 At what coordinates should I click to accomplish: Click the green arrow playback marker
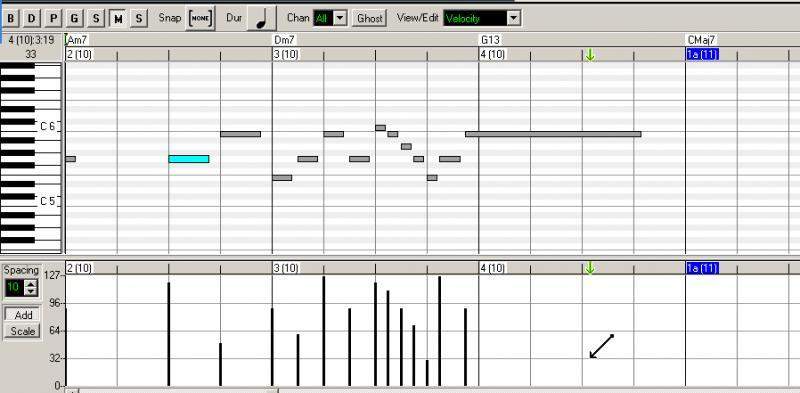(x=590, y=55)
